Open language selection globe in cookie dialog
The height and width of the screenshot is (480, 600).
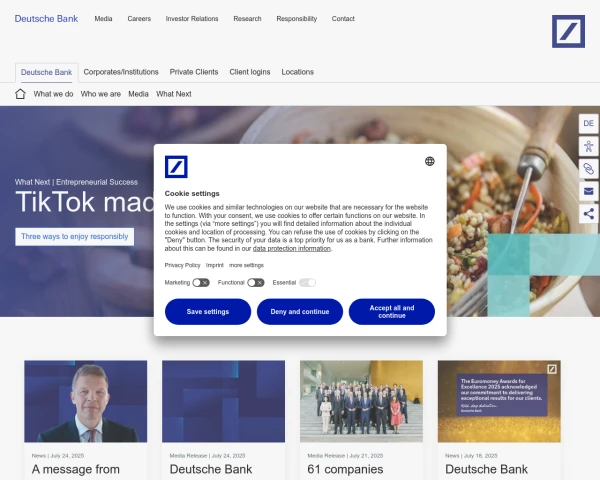click(x=430, y=161)
